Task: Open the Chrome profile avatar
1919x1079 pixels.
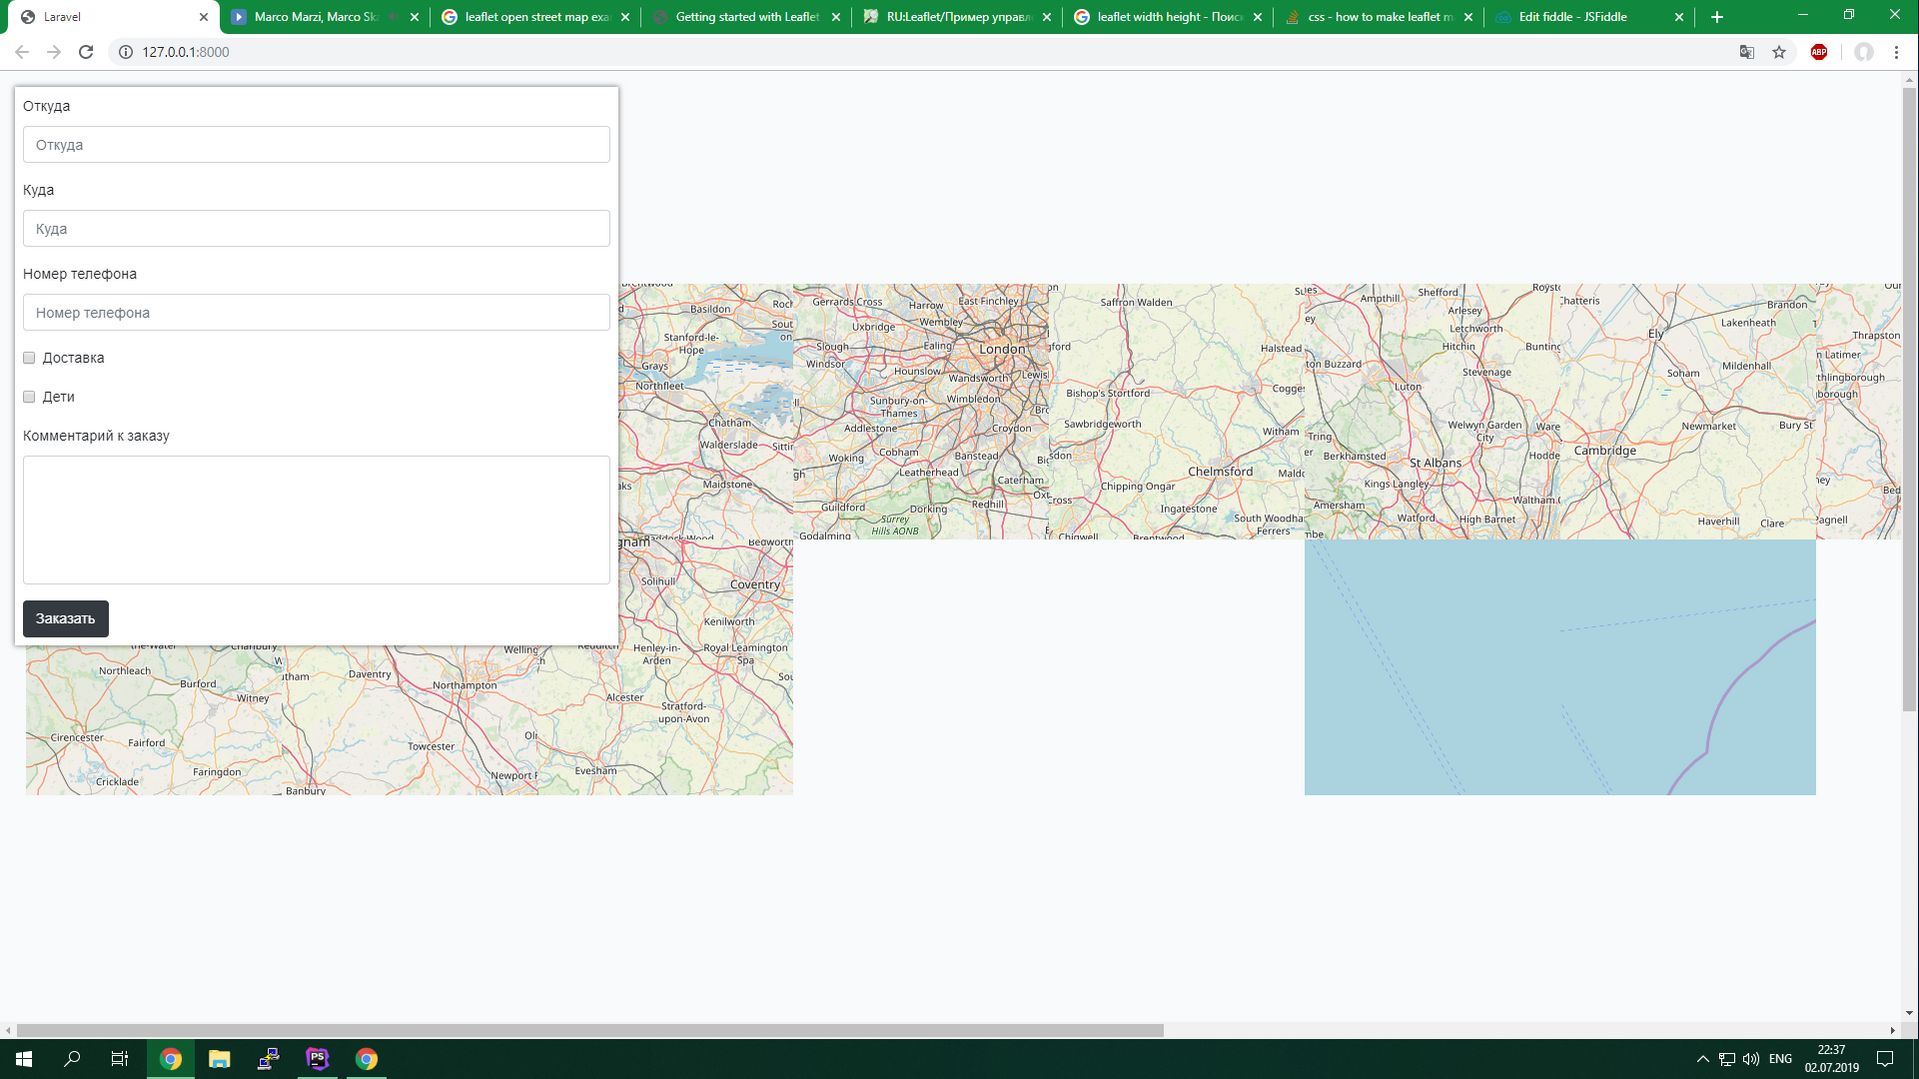Action: 1864,52
